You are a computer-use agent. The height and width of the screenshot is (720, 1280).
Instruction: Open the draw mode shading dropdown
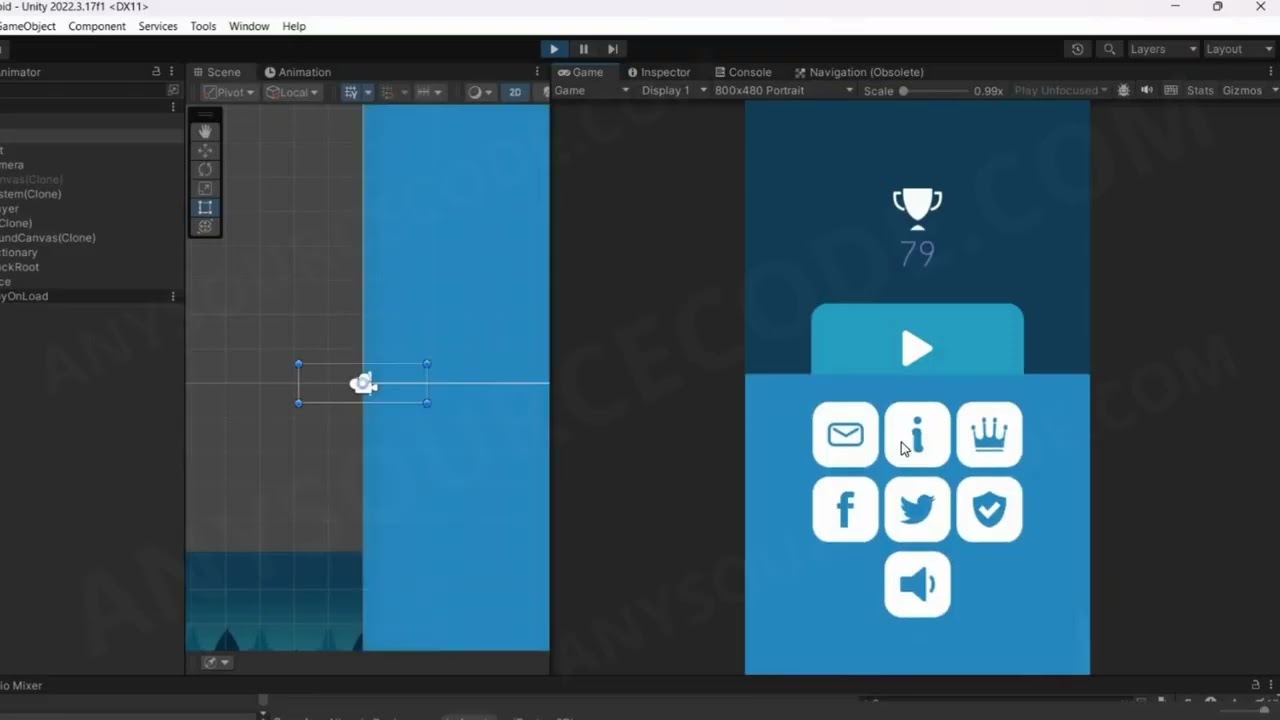[x=479, y=92]
